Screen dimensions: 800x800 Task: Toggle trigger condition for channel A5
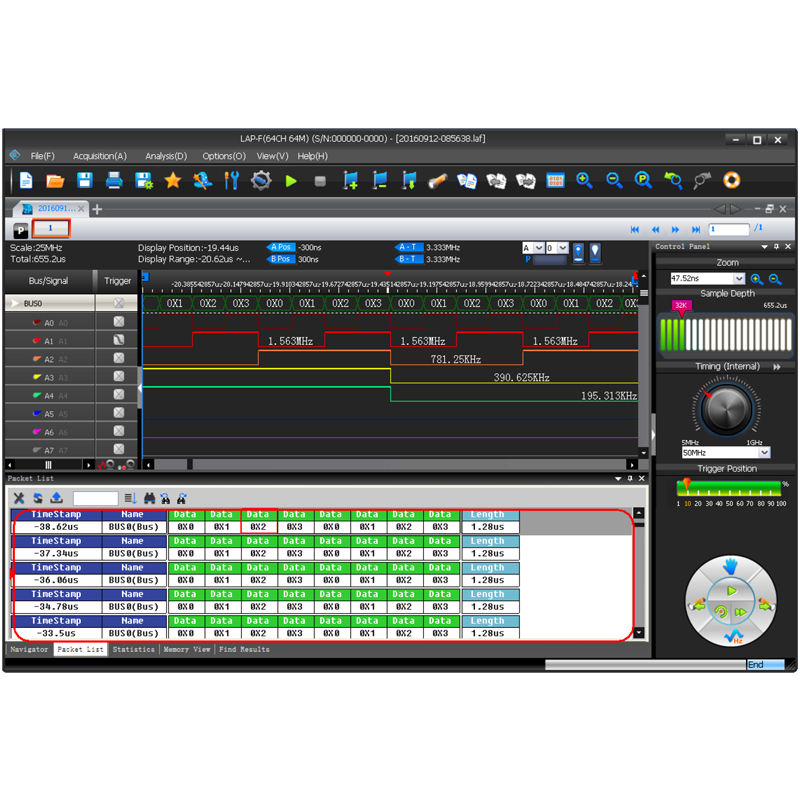tap(118, 412)
